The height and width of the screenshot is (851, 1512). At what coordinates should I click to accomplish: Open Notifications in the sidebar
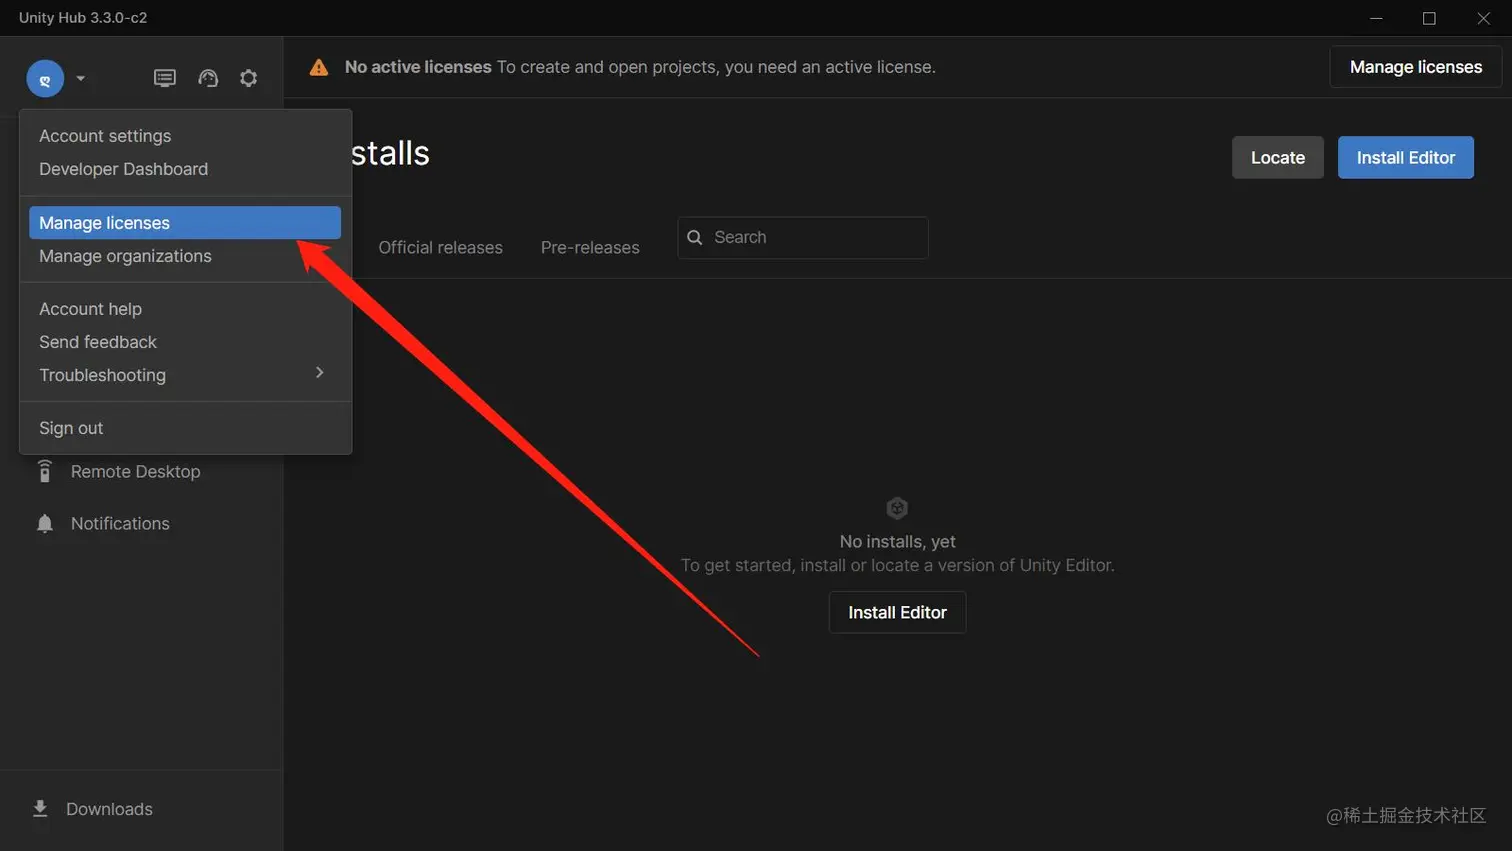pyautogui.click(x=120, y=524)
